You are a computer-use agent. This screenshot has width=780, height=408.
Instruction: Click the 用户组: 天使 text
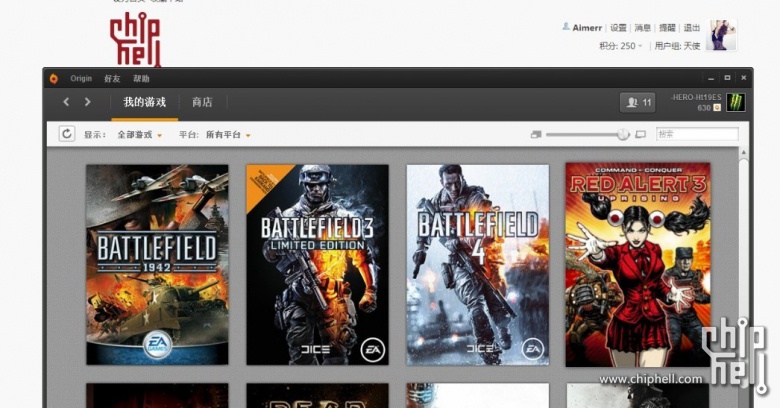pos(678,46)
